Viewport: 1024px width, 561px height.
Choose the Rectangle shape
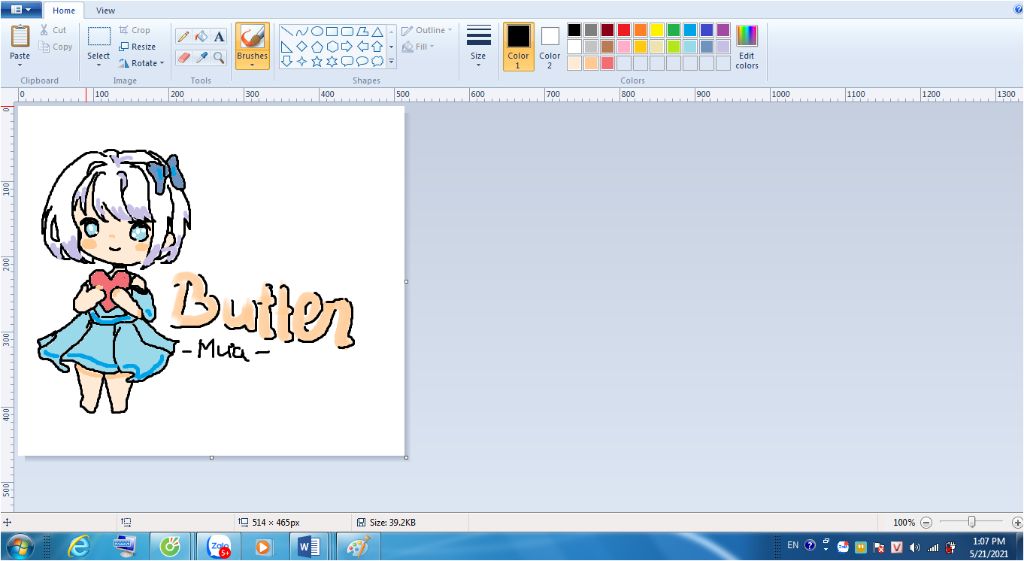click(x=332, y=31)
